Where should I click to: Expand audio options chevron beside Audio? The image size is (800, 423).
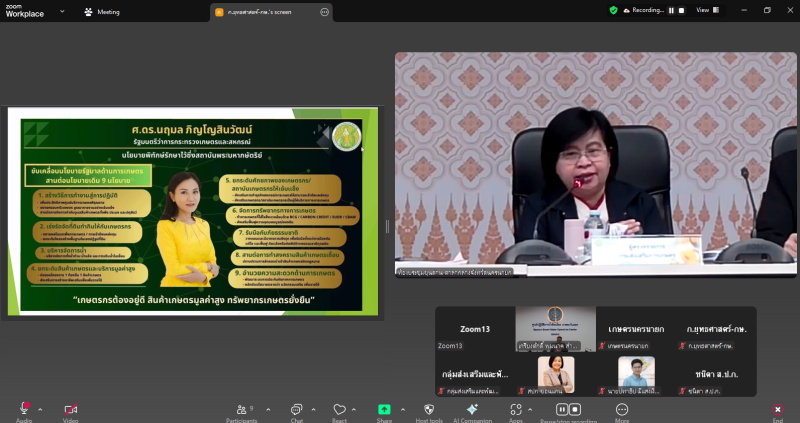coord(40,409)
